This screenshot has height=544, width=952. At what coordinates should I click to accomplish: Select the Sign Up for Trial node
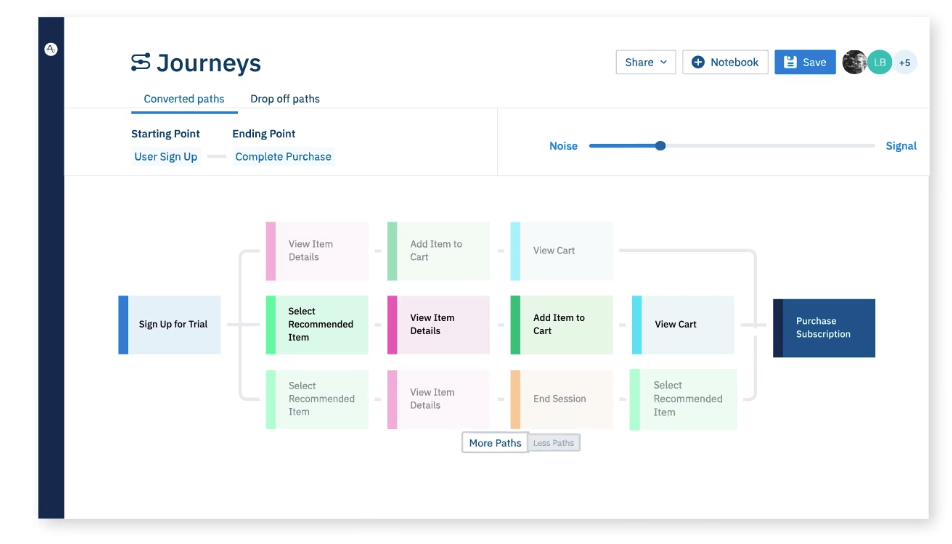tap(170, 324)
